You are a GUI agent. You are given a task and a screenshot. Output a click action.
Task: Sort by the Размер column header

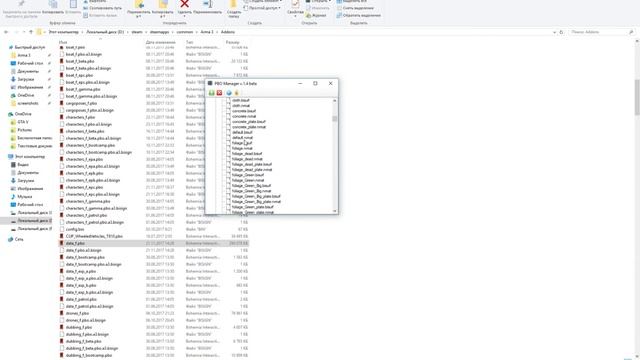tap(232, 42)
